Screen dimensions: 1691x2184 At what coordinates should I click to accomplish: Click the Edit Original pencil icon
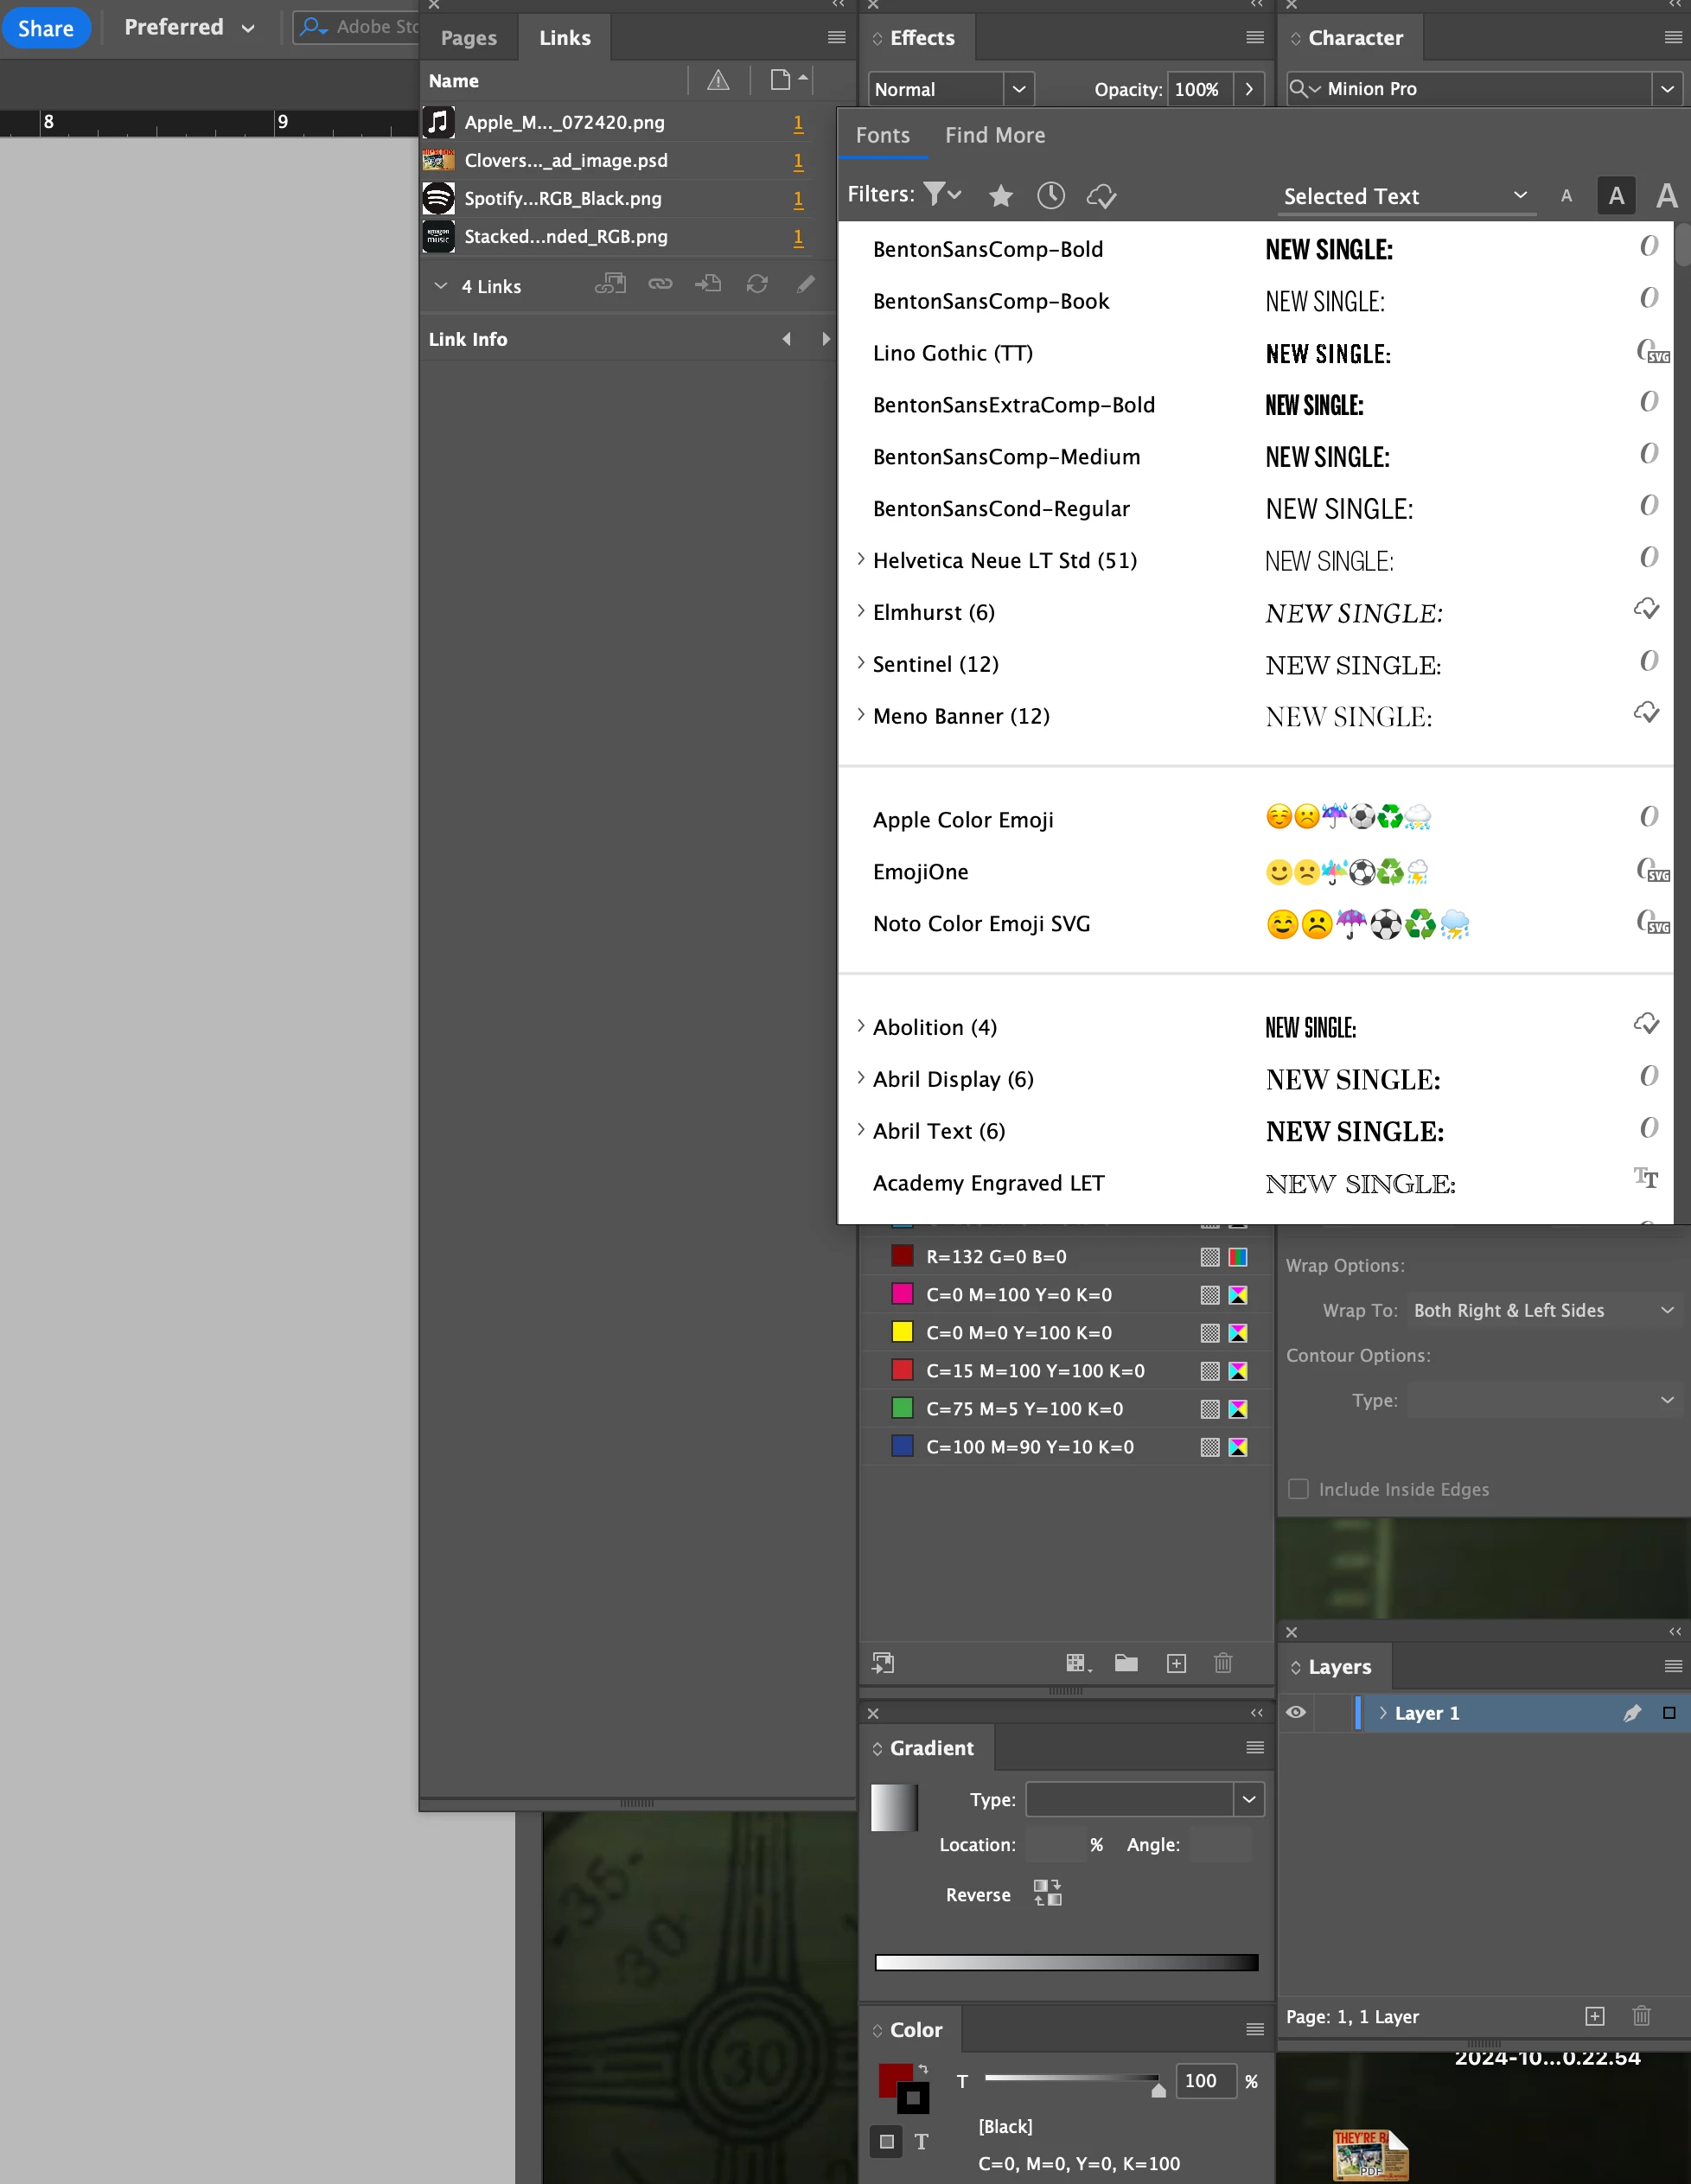tap(805, 285)
